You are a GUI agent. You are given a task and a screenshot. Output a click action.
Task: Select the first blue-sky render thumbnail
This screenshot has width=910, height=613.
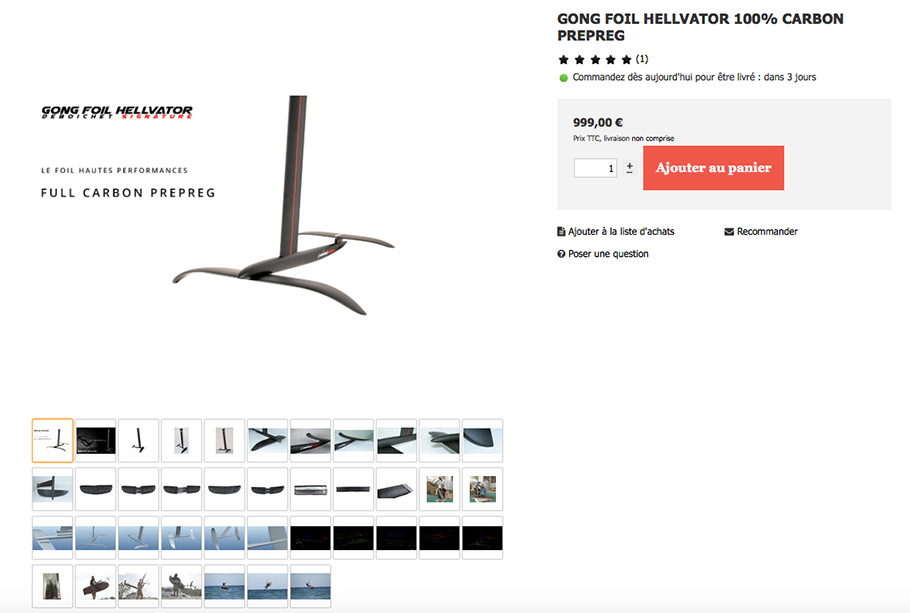[53, 538]
